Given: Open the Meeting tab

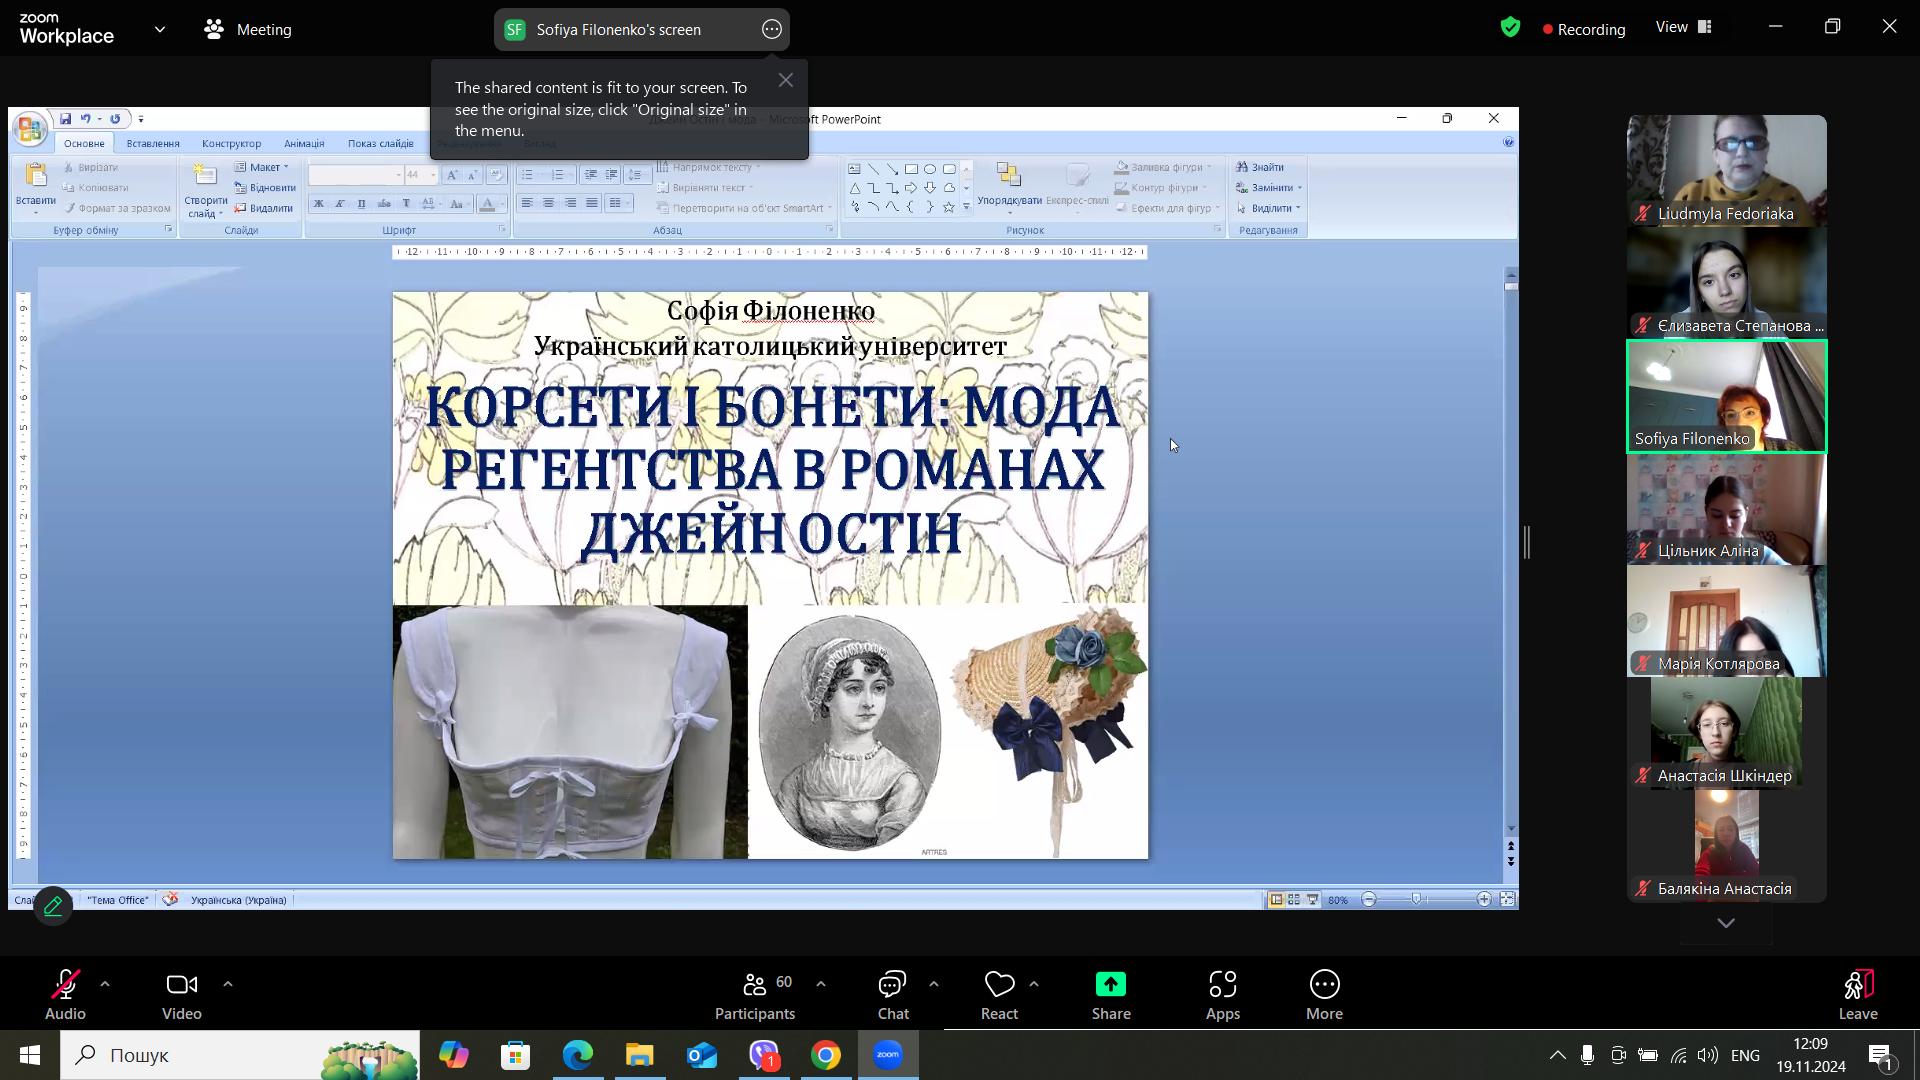Looking at the screenshot, I should pyautogui.click(x=248, y=30).
